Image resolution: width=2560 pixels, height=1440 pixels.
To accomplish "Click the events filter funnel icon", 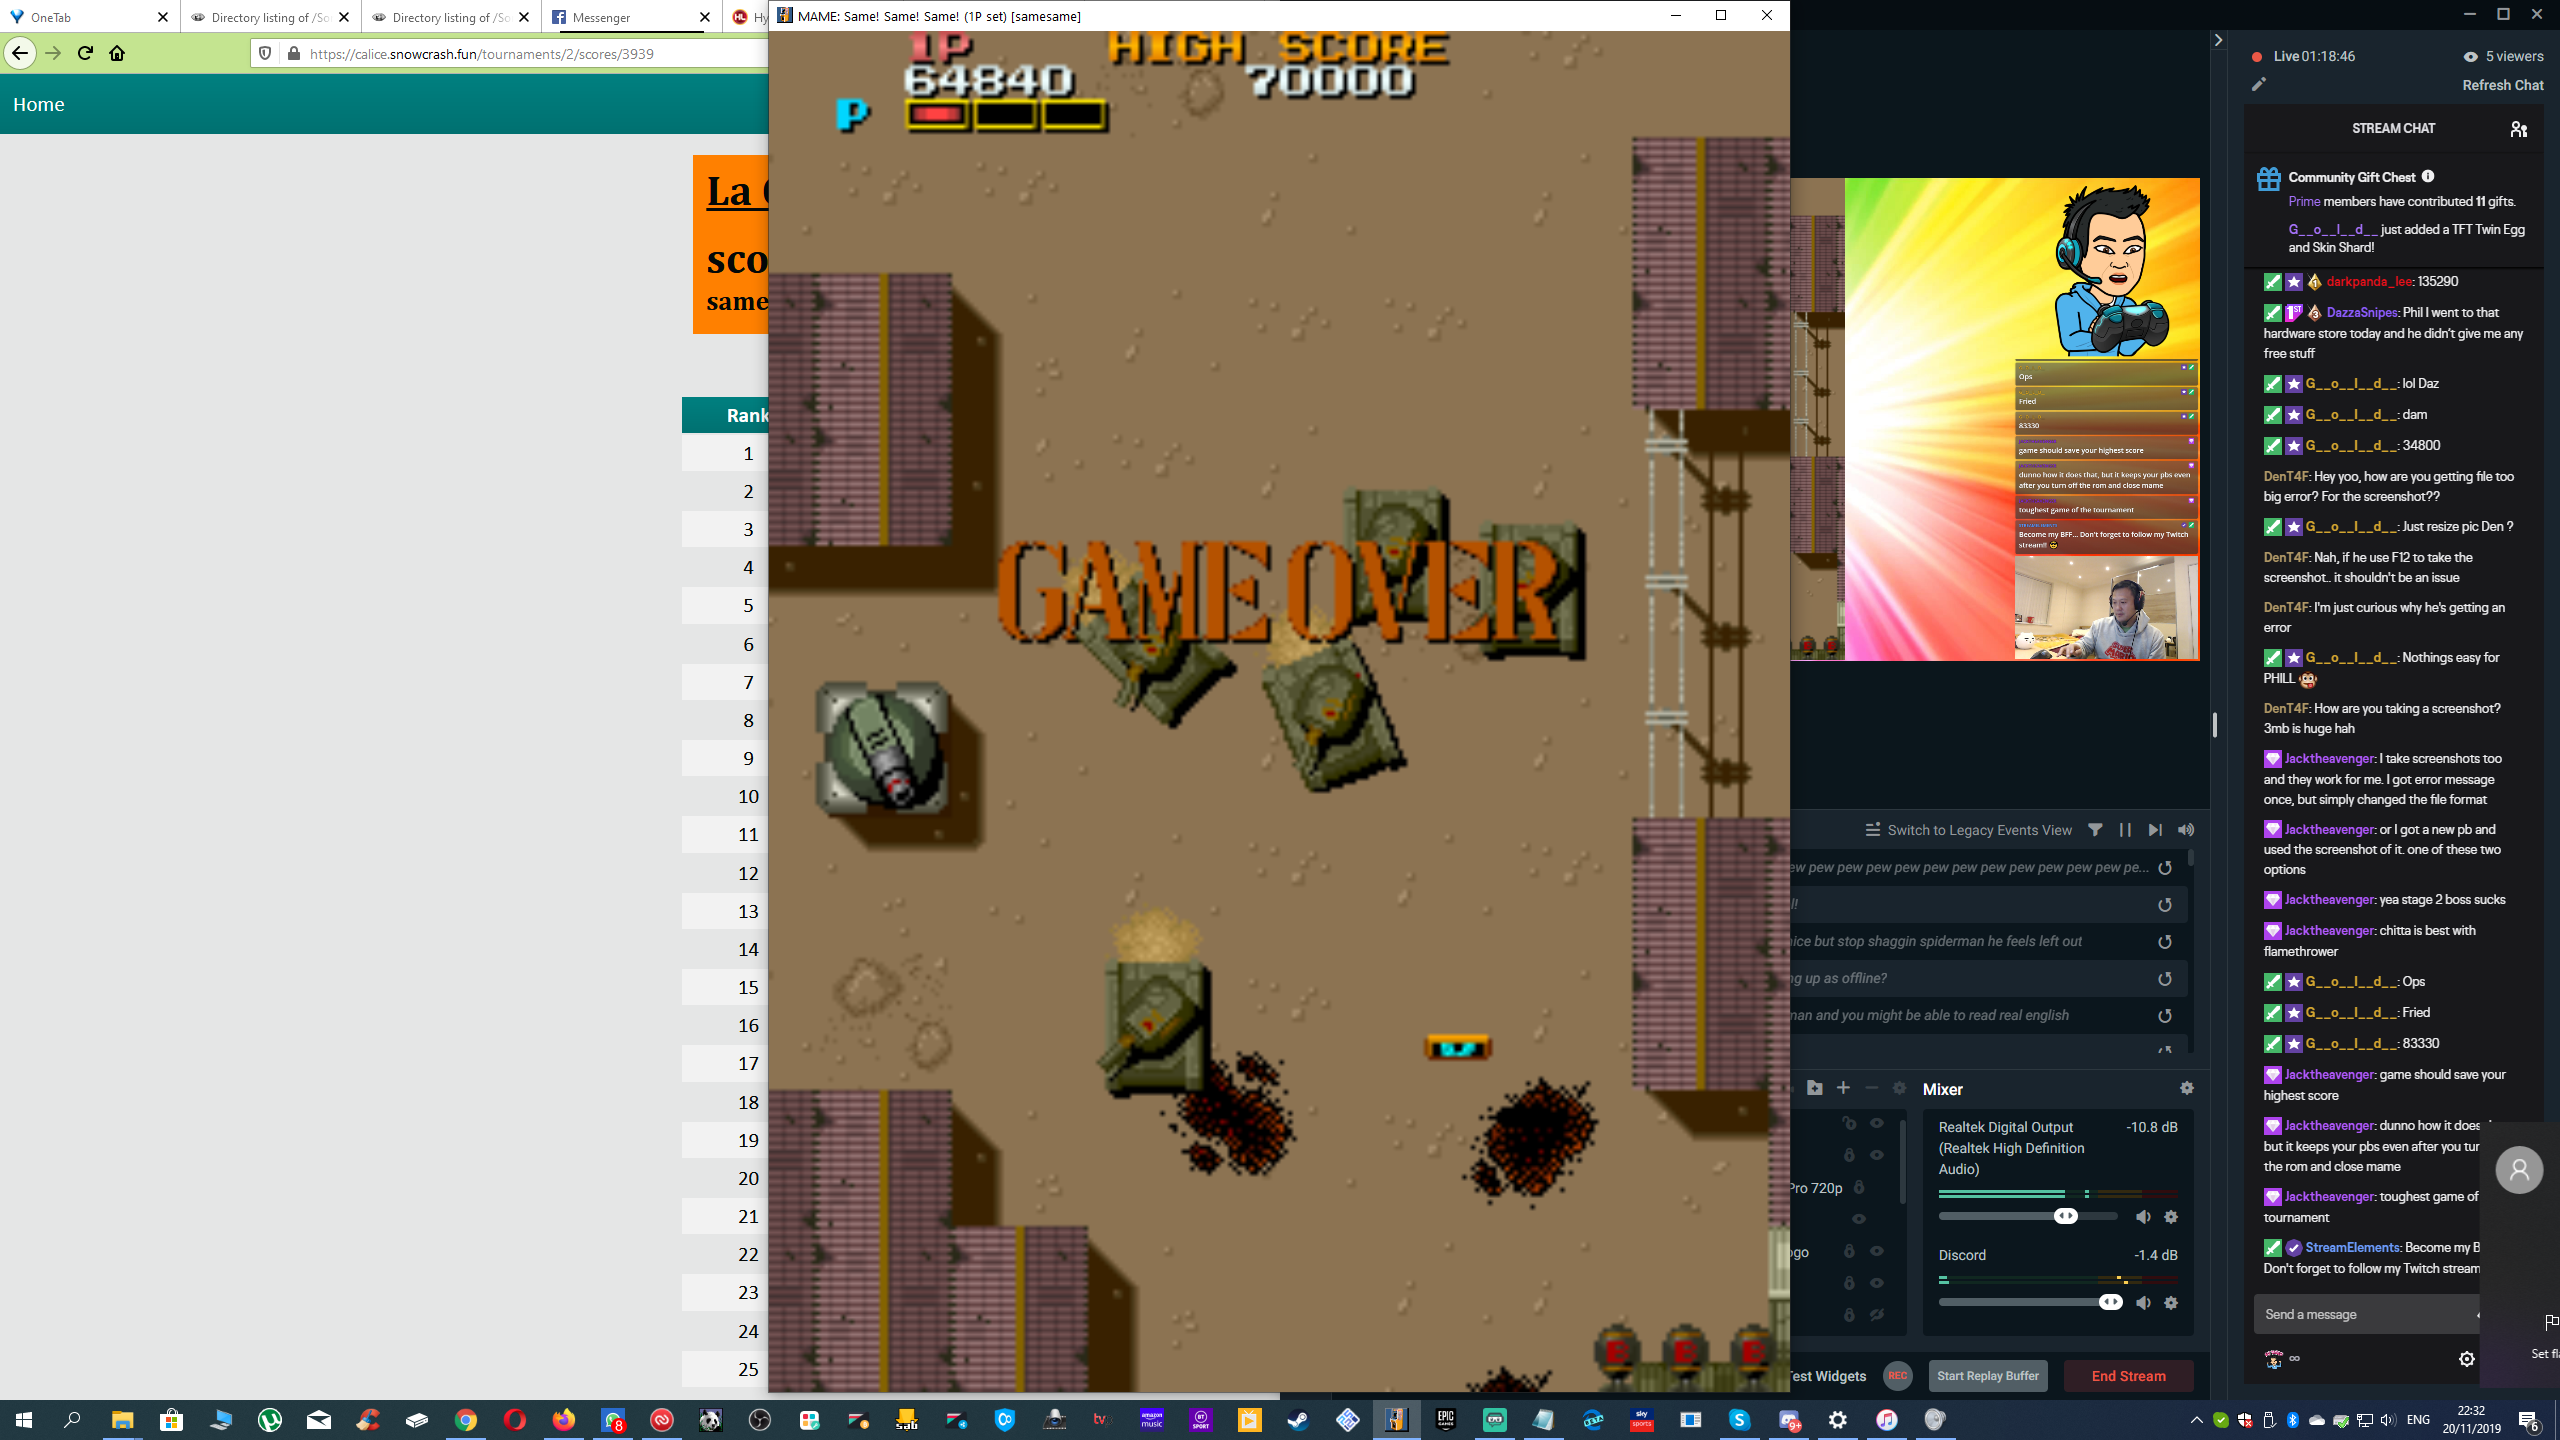I will coord(2095,830).
